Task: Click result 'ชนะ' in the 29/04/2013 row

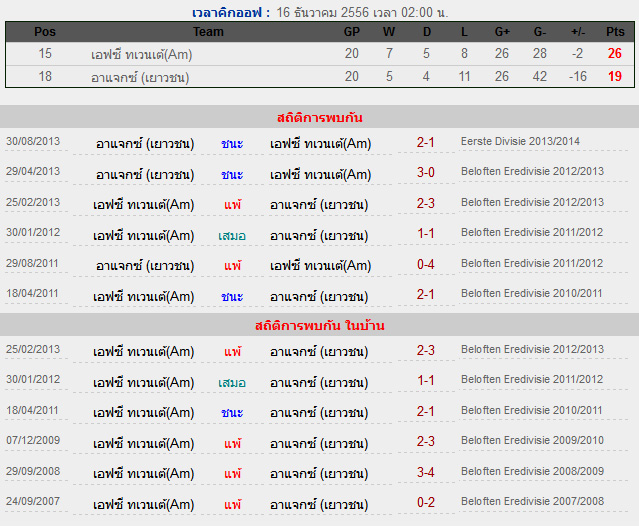Action: pos(232,174)
